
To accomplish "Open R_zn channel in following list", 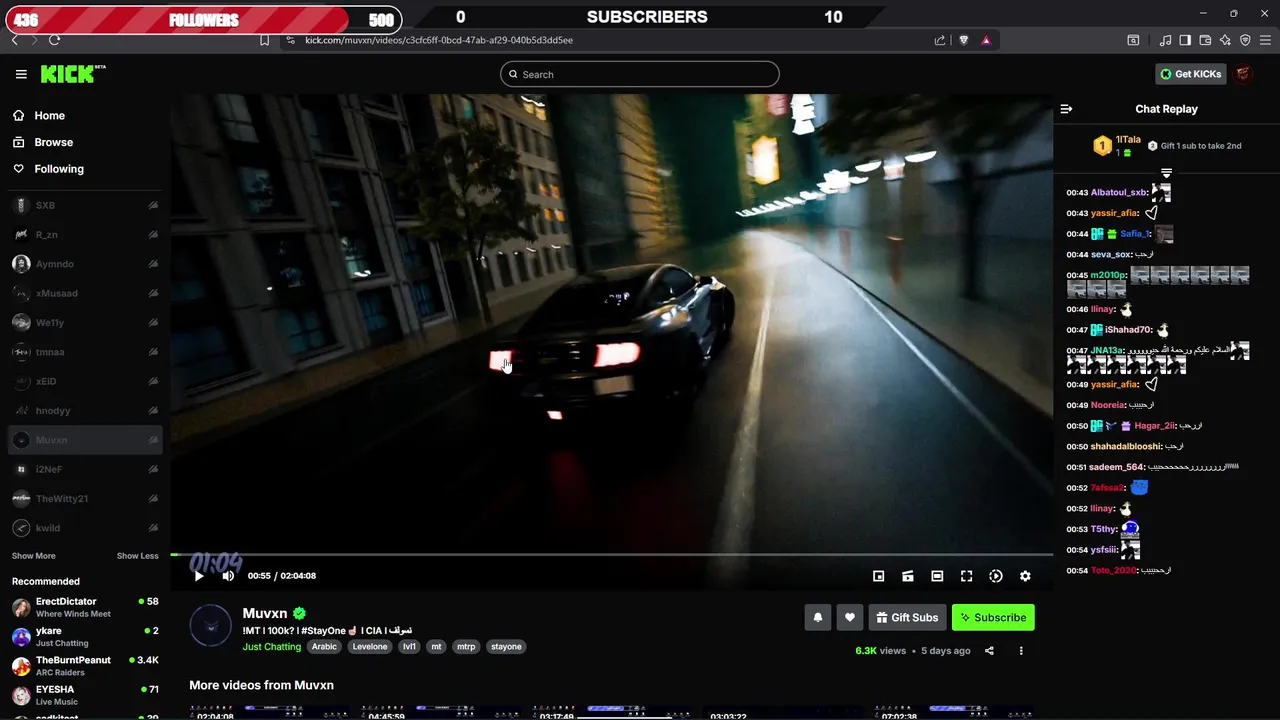I will [85, 235].
